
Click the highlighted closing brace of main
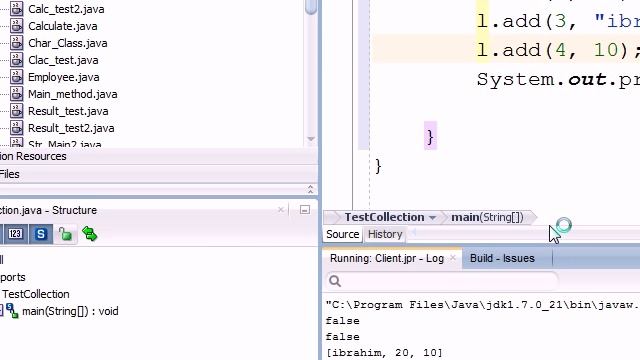coord(430,136)
